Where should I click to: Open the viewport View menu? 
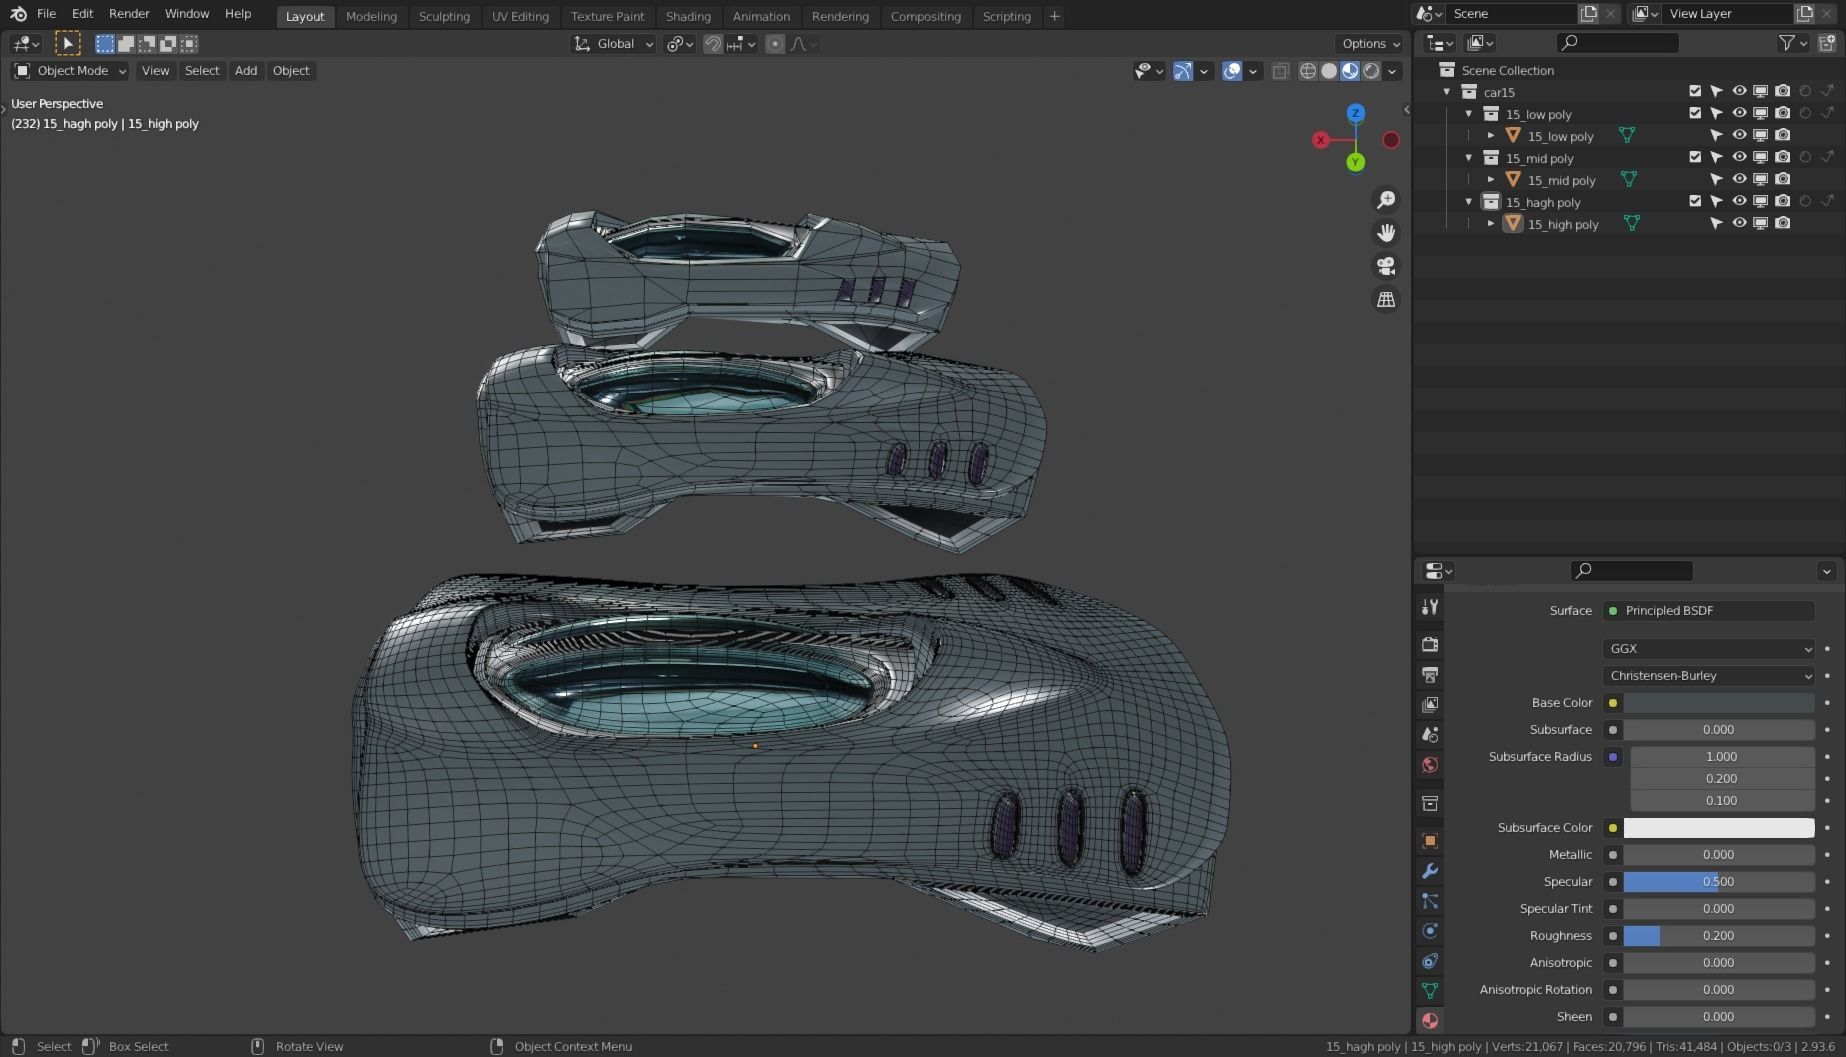click(155, 71)
